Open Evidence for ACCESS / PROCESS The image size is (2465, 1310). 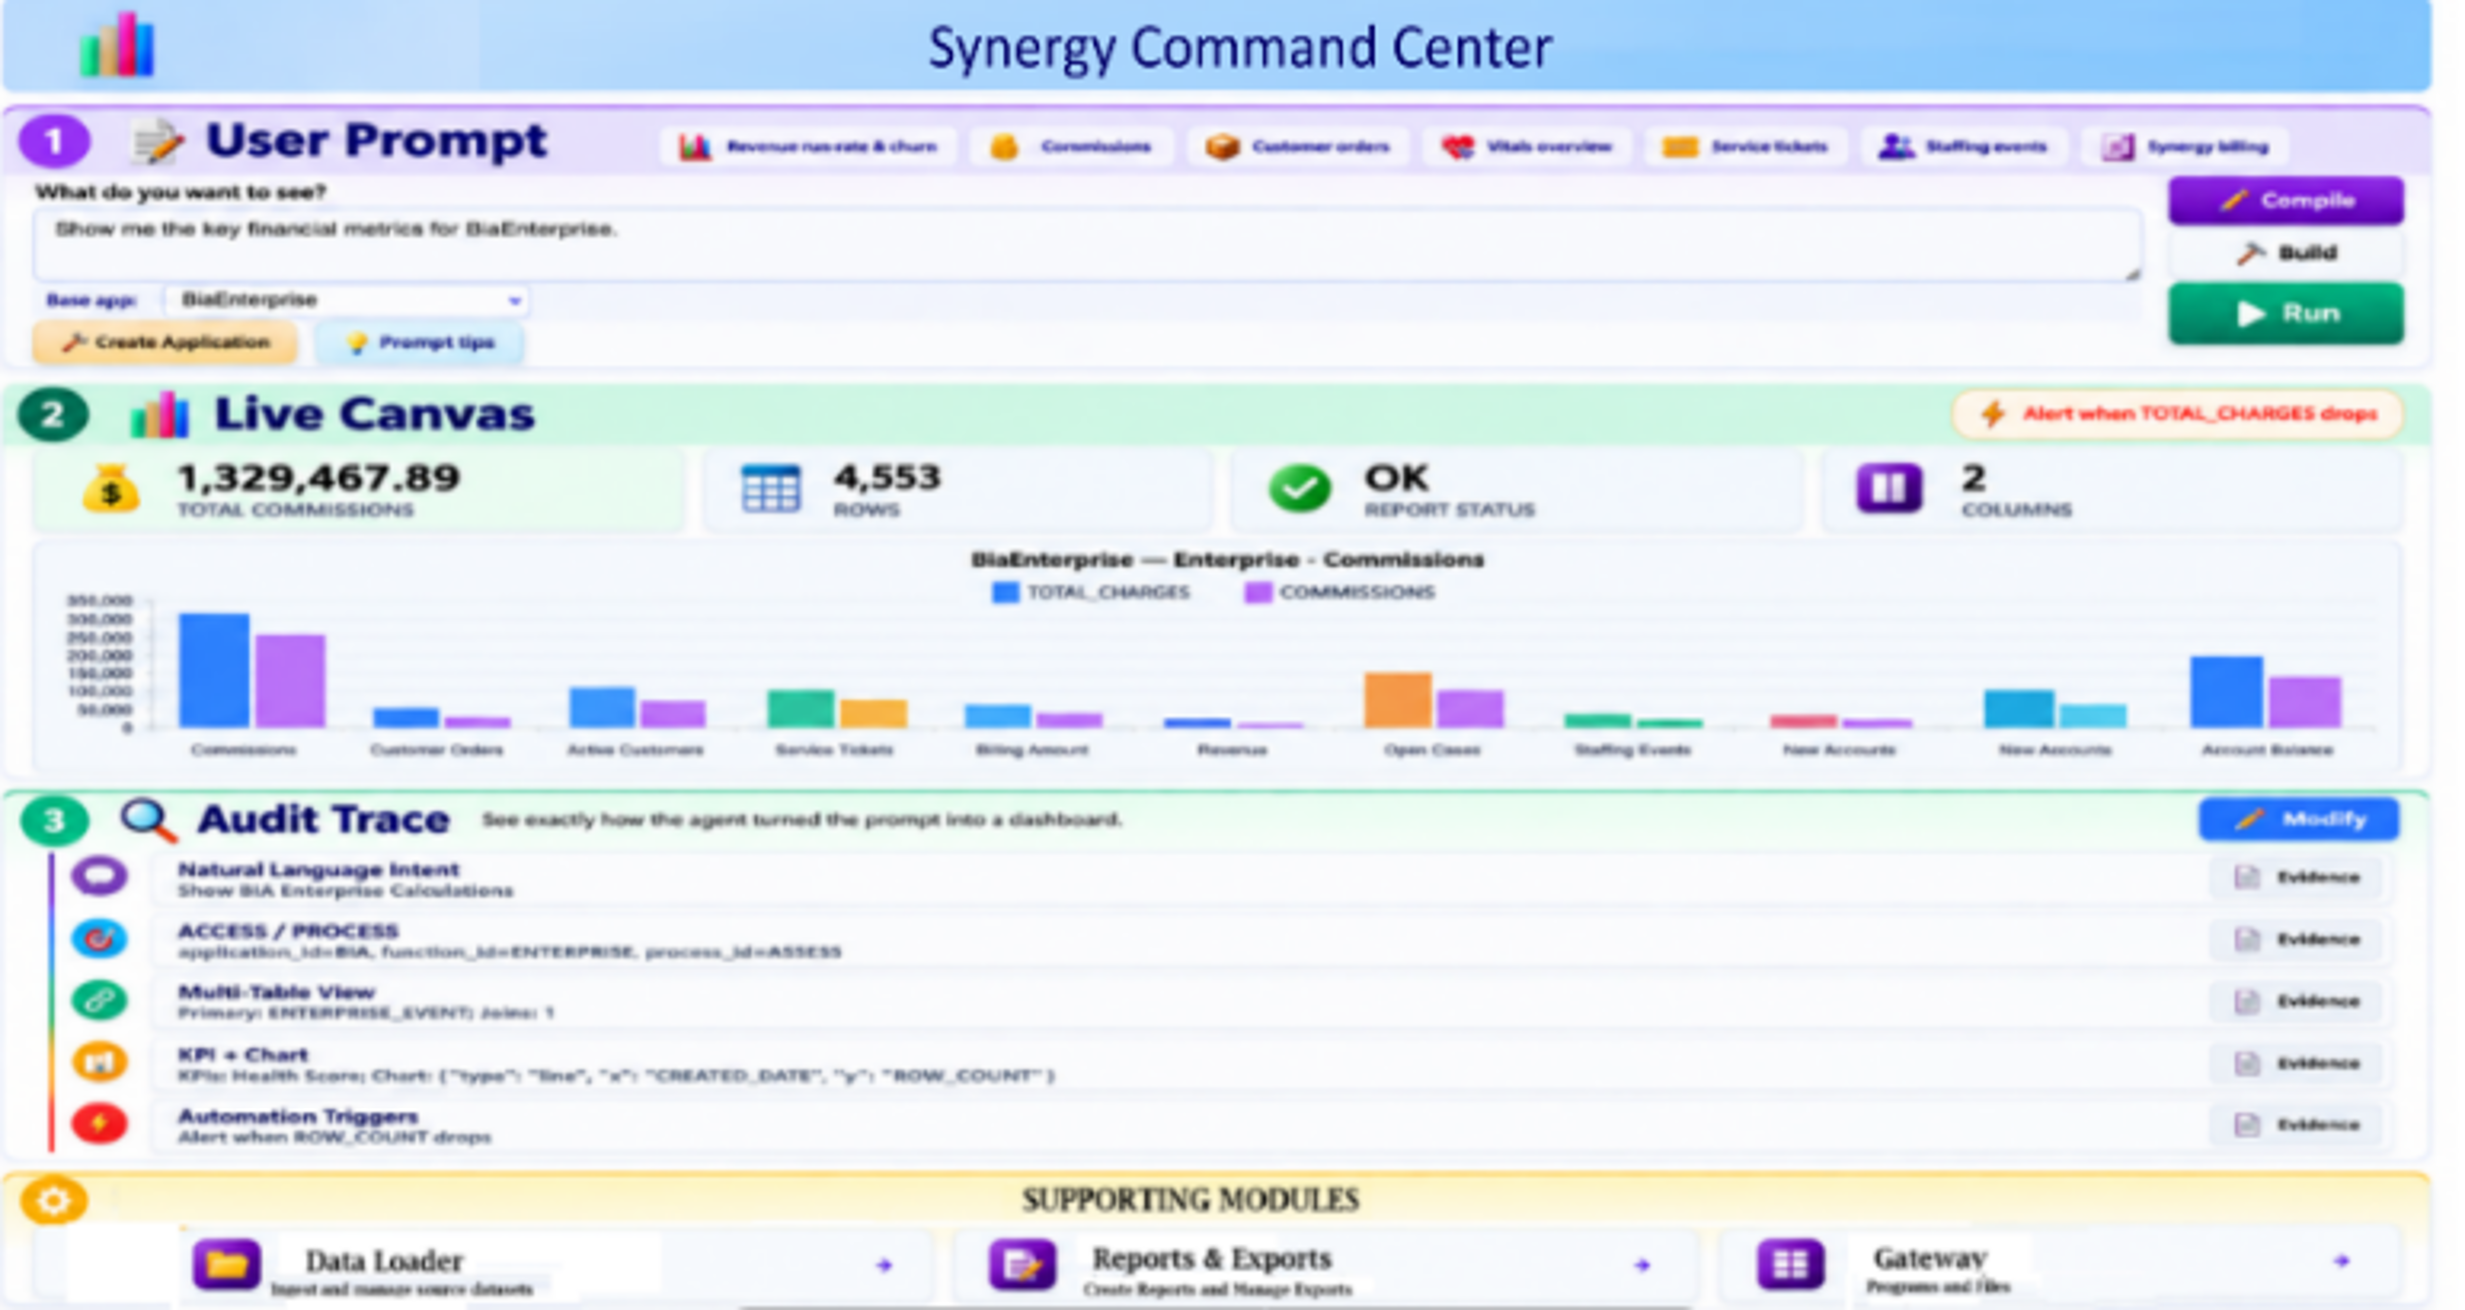point(2296,940)
